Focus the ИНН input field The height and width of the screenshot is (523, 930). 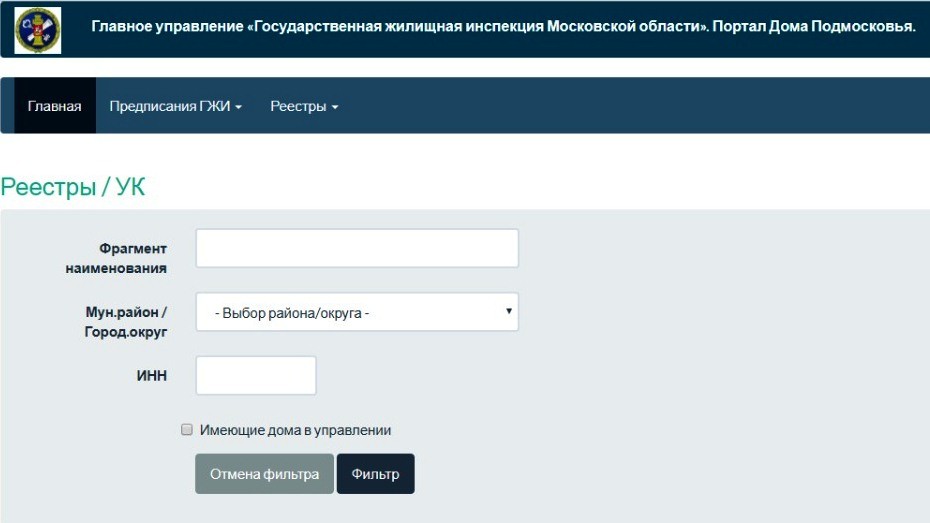coord(256,375)
